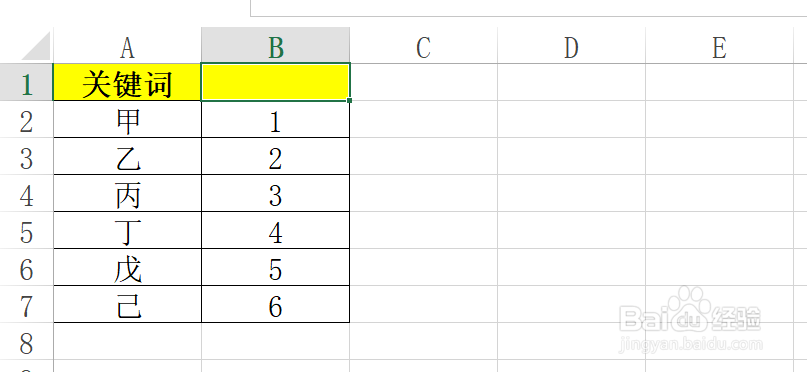The image size is (807, 372).
Task: Click the cell containing 丙
Action: coord(127,193)
